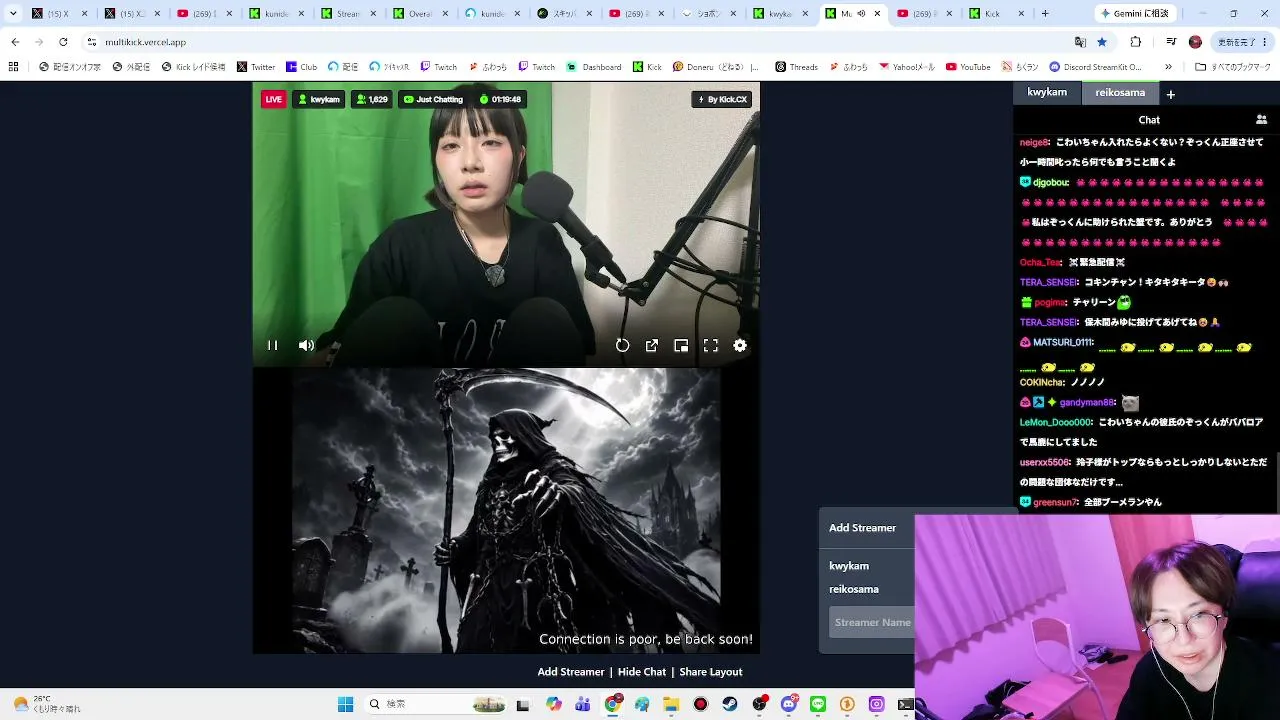Click the LeMon_Dooo000 username in chat
Screen dimensions: 1280x720
(x=1055, y=422)
